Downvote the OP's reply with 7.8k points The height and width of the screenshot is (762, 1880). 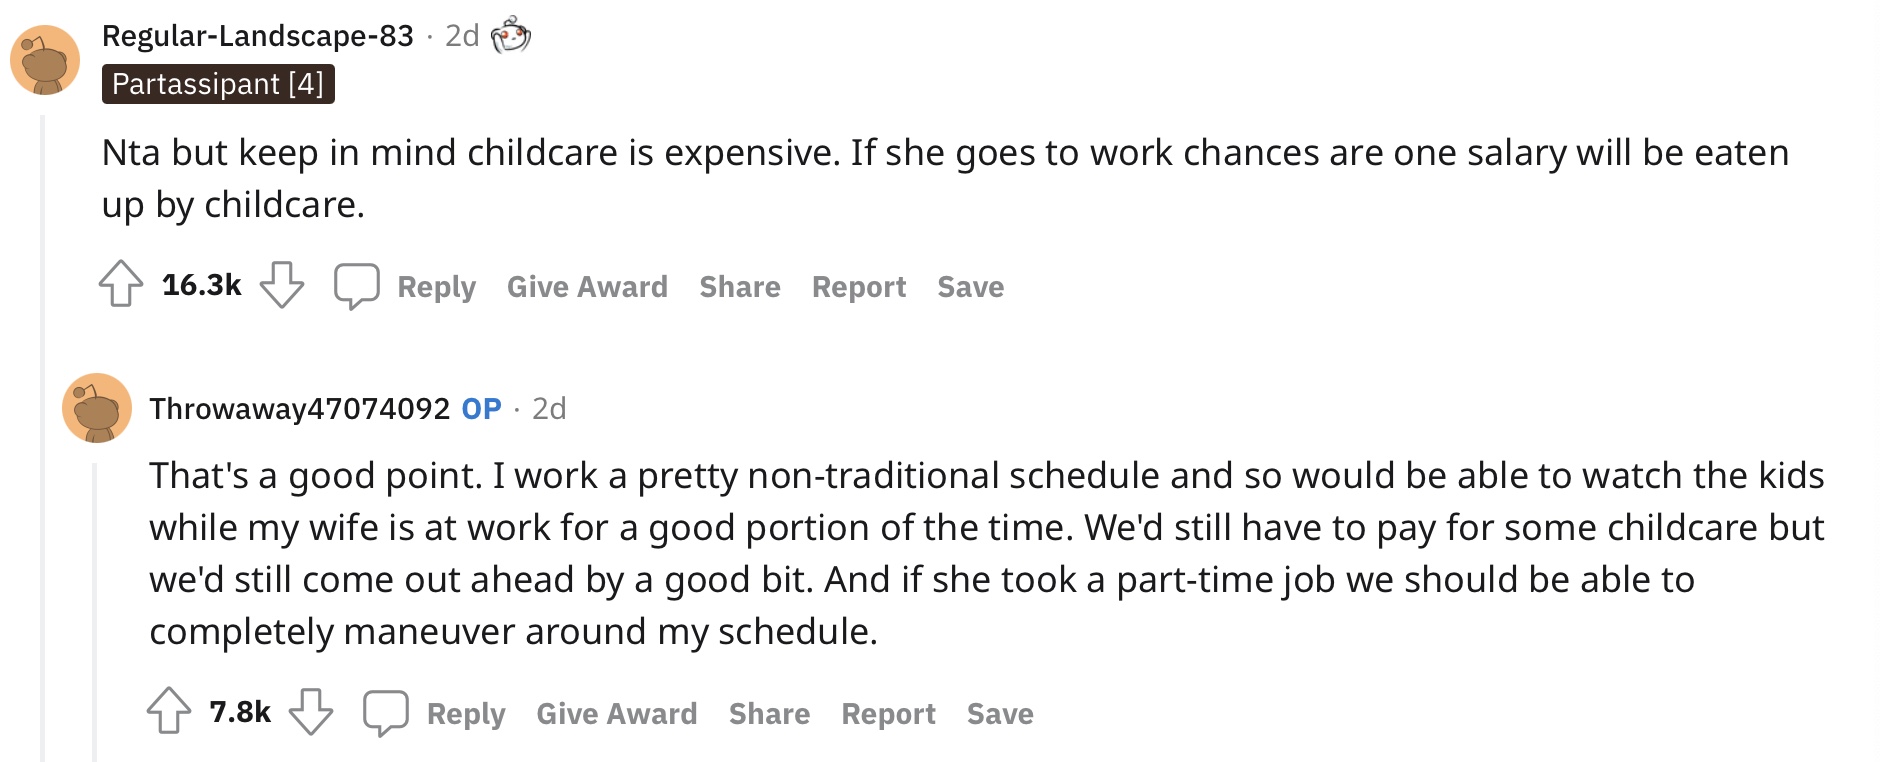311,712
